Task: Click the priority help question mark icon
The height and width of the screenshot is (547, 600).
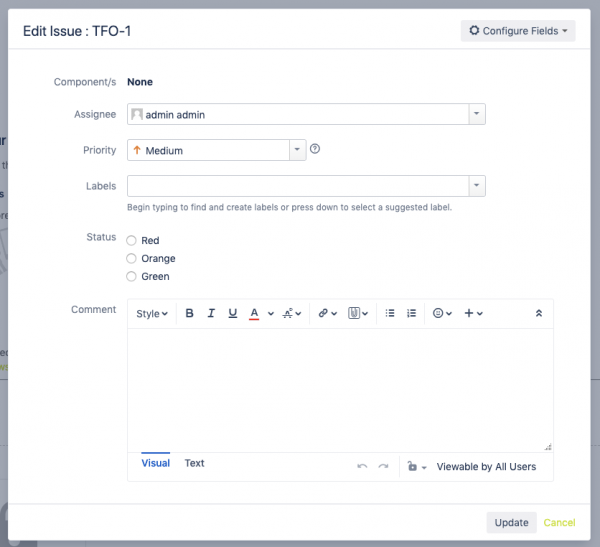Action: (x=315, y=150)
